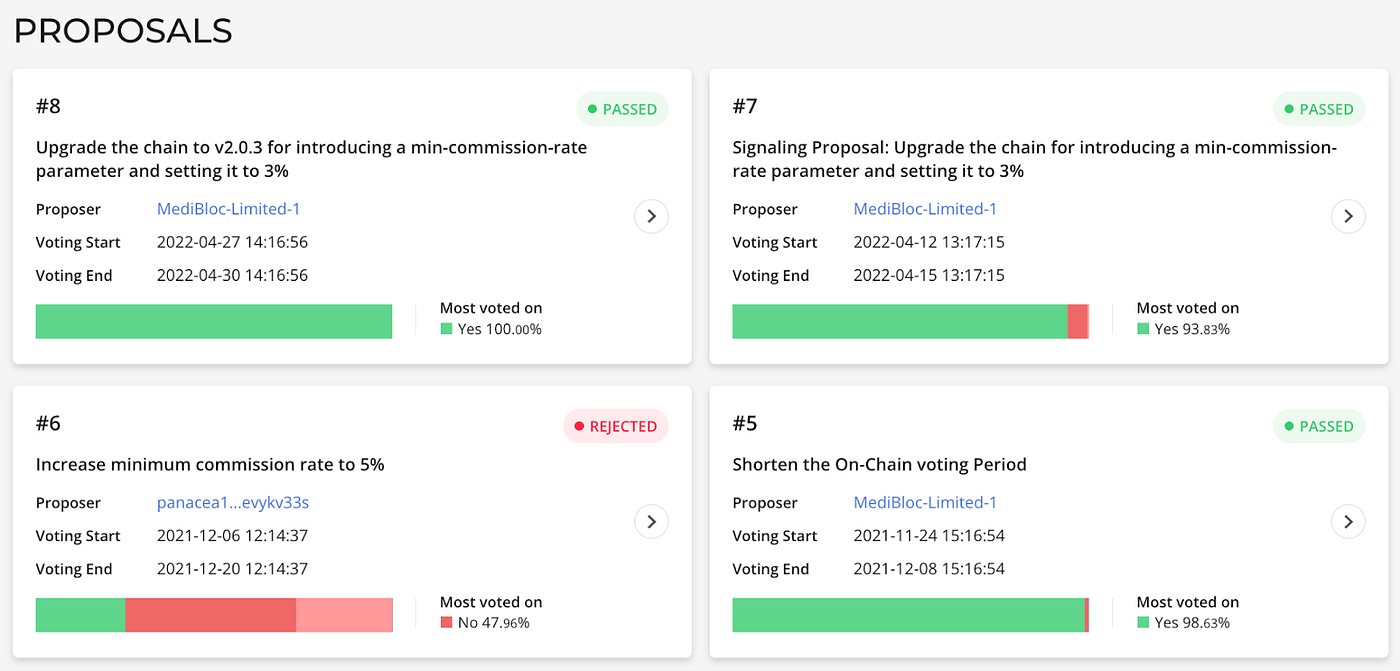Open proposal #5 details arrow
This screenshot has width=1400, height=671.
click(1348, 521)
